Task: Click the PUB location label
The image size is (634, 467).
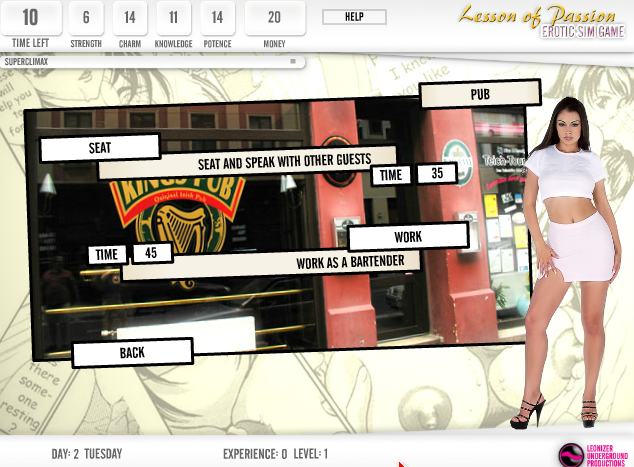Action: click(480, 94)
